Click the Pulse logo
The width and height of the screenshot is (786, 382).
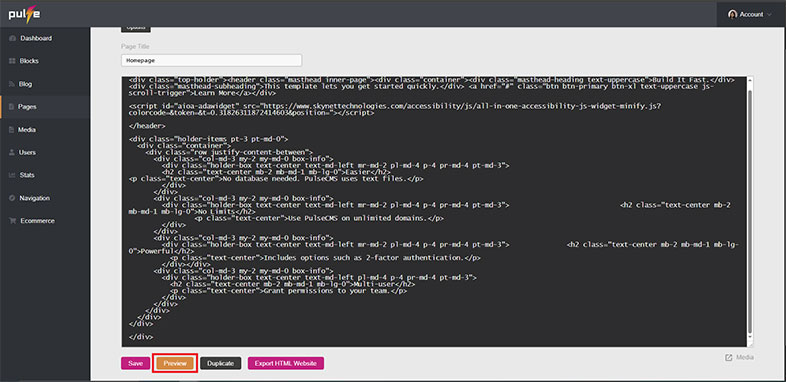coord(25,14)
